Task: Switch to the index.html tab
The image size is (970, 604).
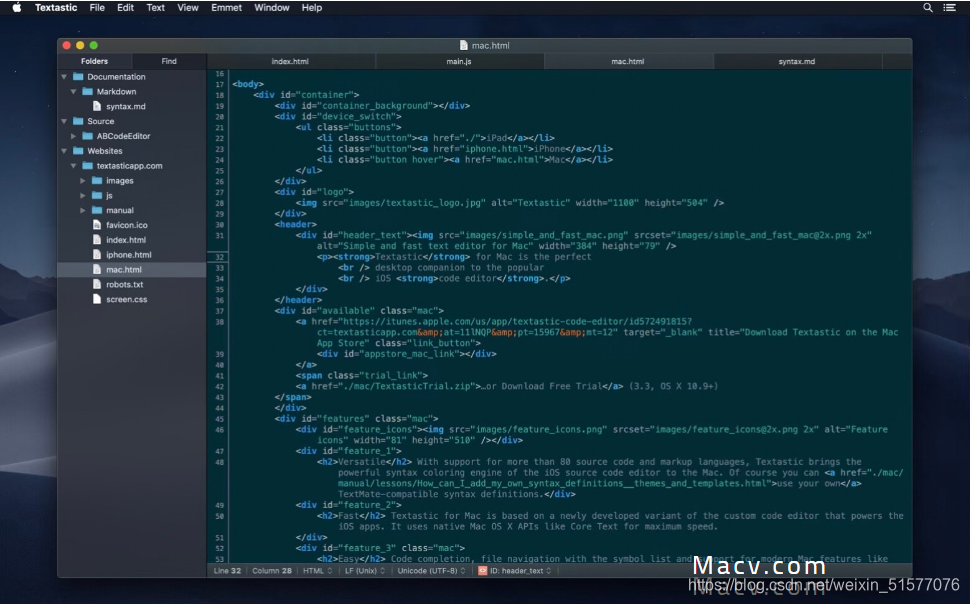Action: pos(290,61)
